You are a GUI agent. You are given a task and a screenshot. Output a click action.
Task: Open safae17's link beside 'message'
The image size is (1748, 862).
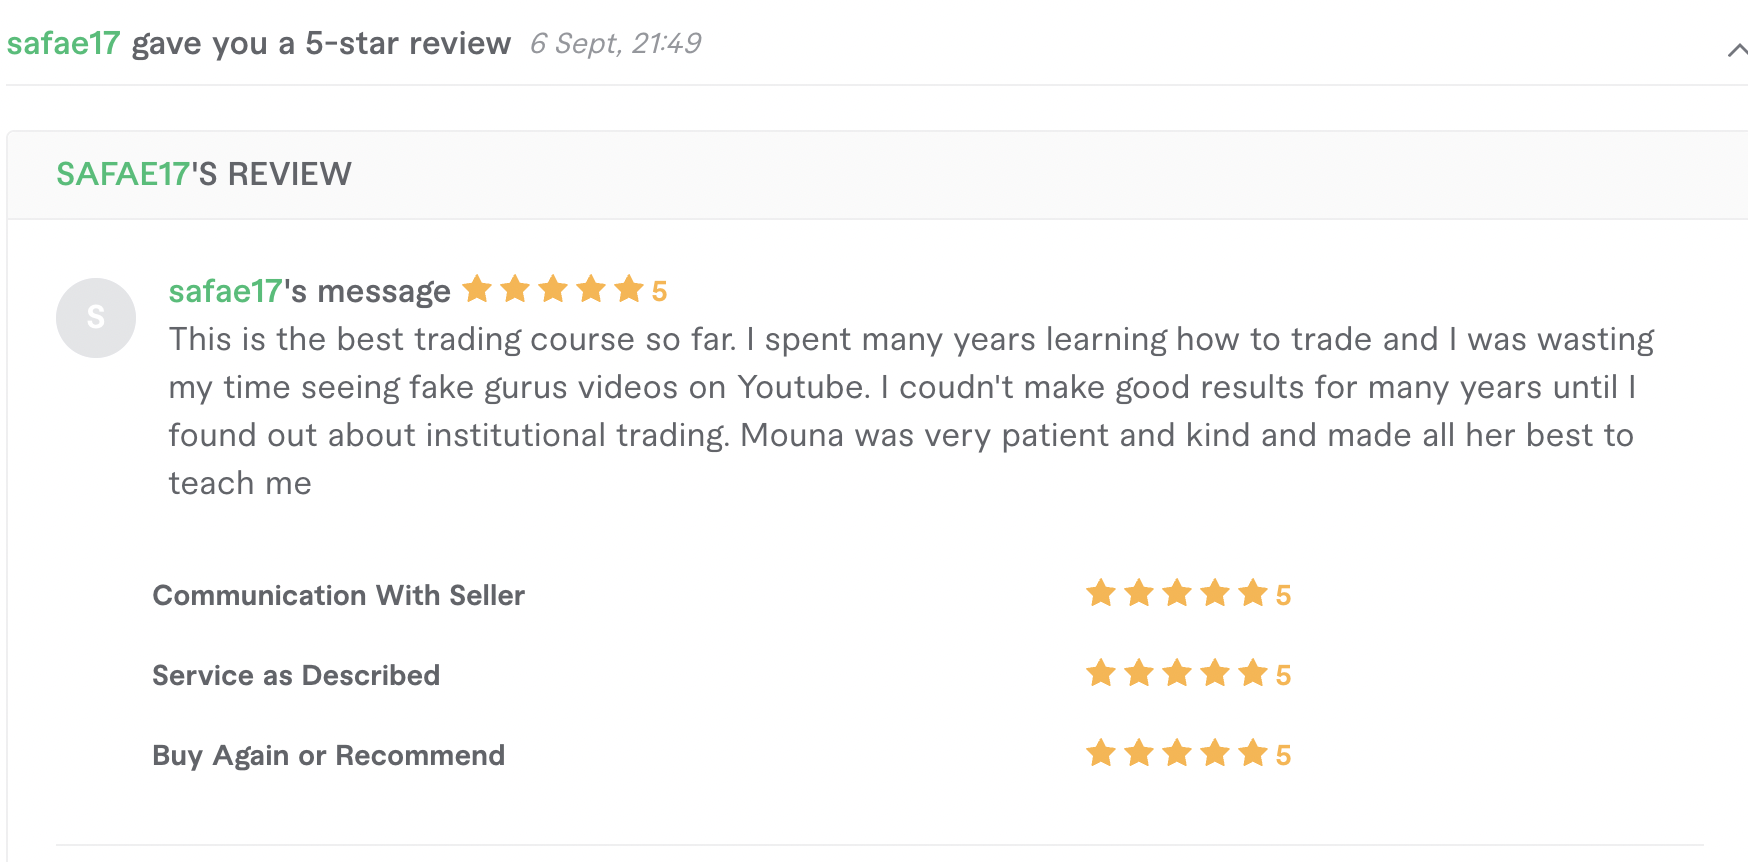point(225,291)
